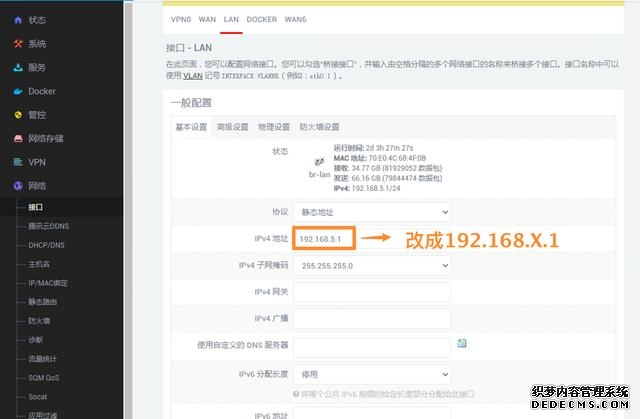Switch to the VPN0 interface tab

pos(181,19)
